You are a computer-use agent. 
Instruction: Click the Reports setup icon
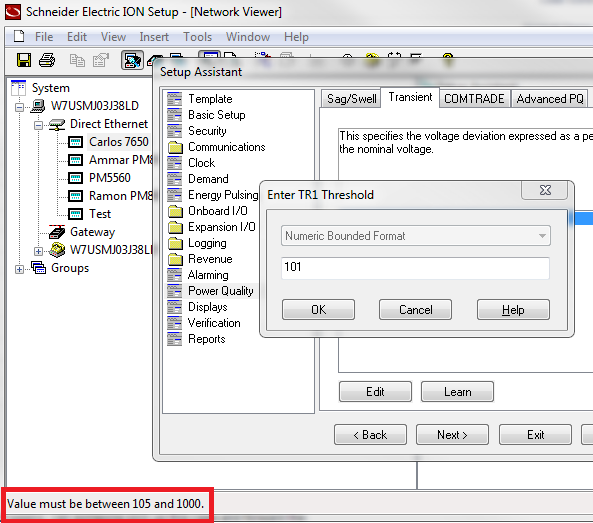(174, 339)
